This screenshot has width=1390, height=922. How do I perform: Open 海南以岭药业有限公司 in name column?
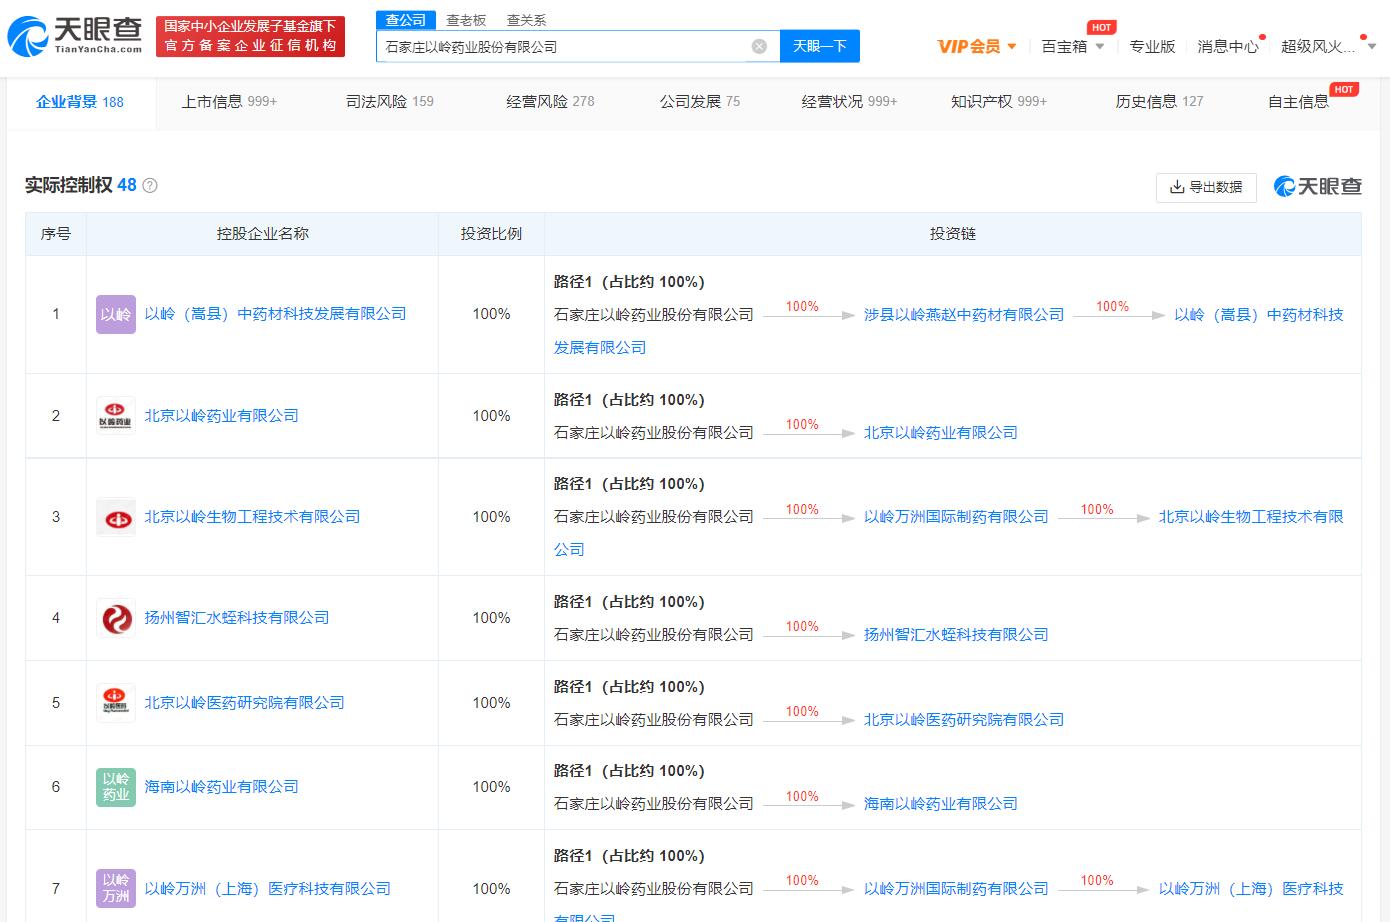coord(221,787)
